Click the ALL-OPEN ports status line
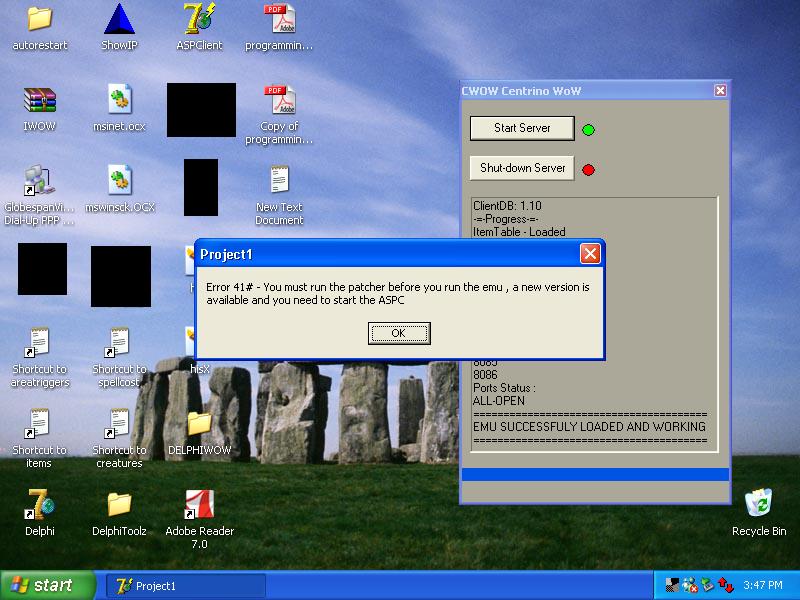 pos(498,401)
